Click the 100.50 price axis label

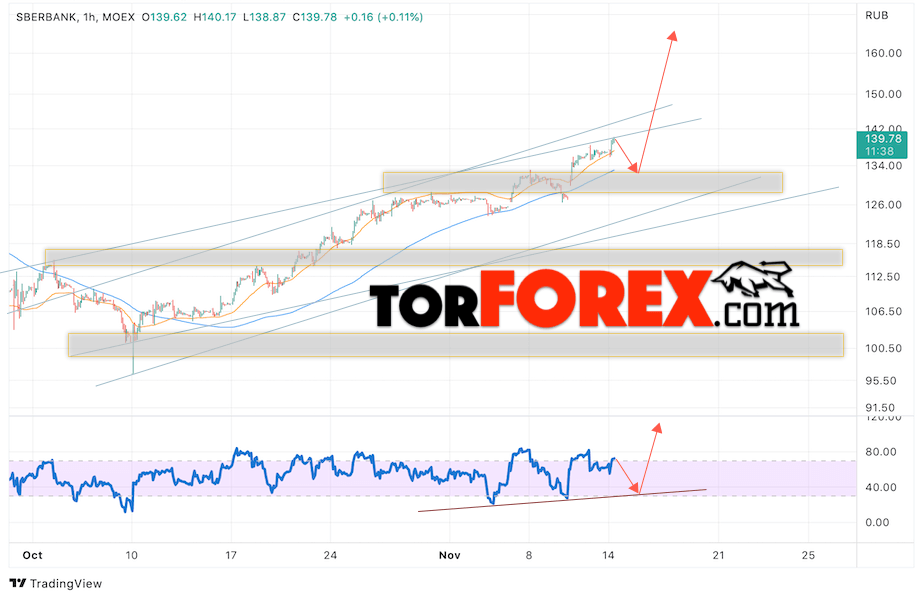tap(883, 348)
